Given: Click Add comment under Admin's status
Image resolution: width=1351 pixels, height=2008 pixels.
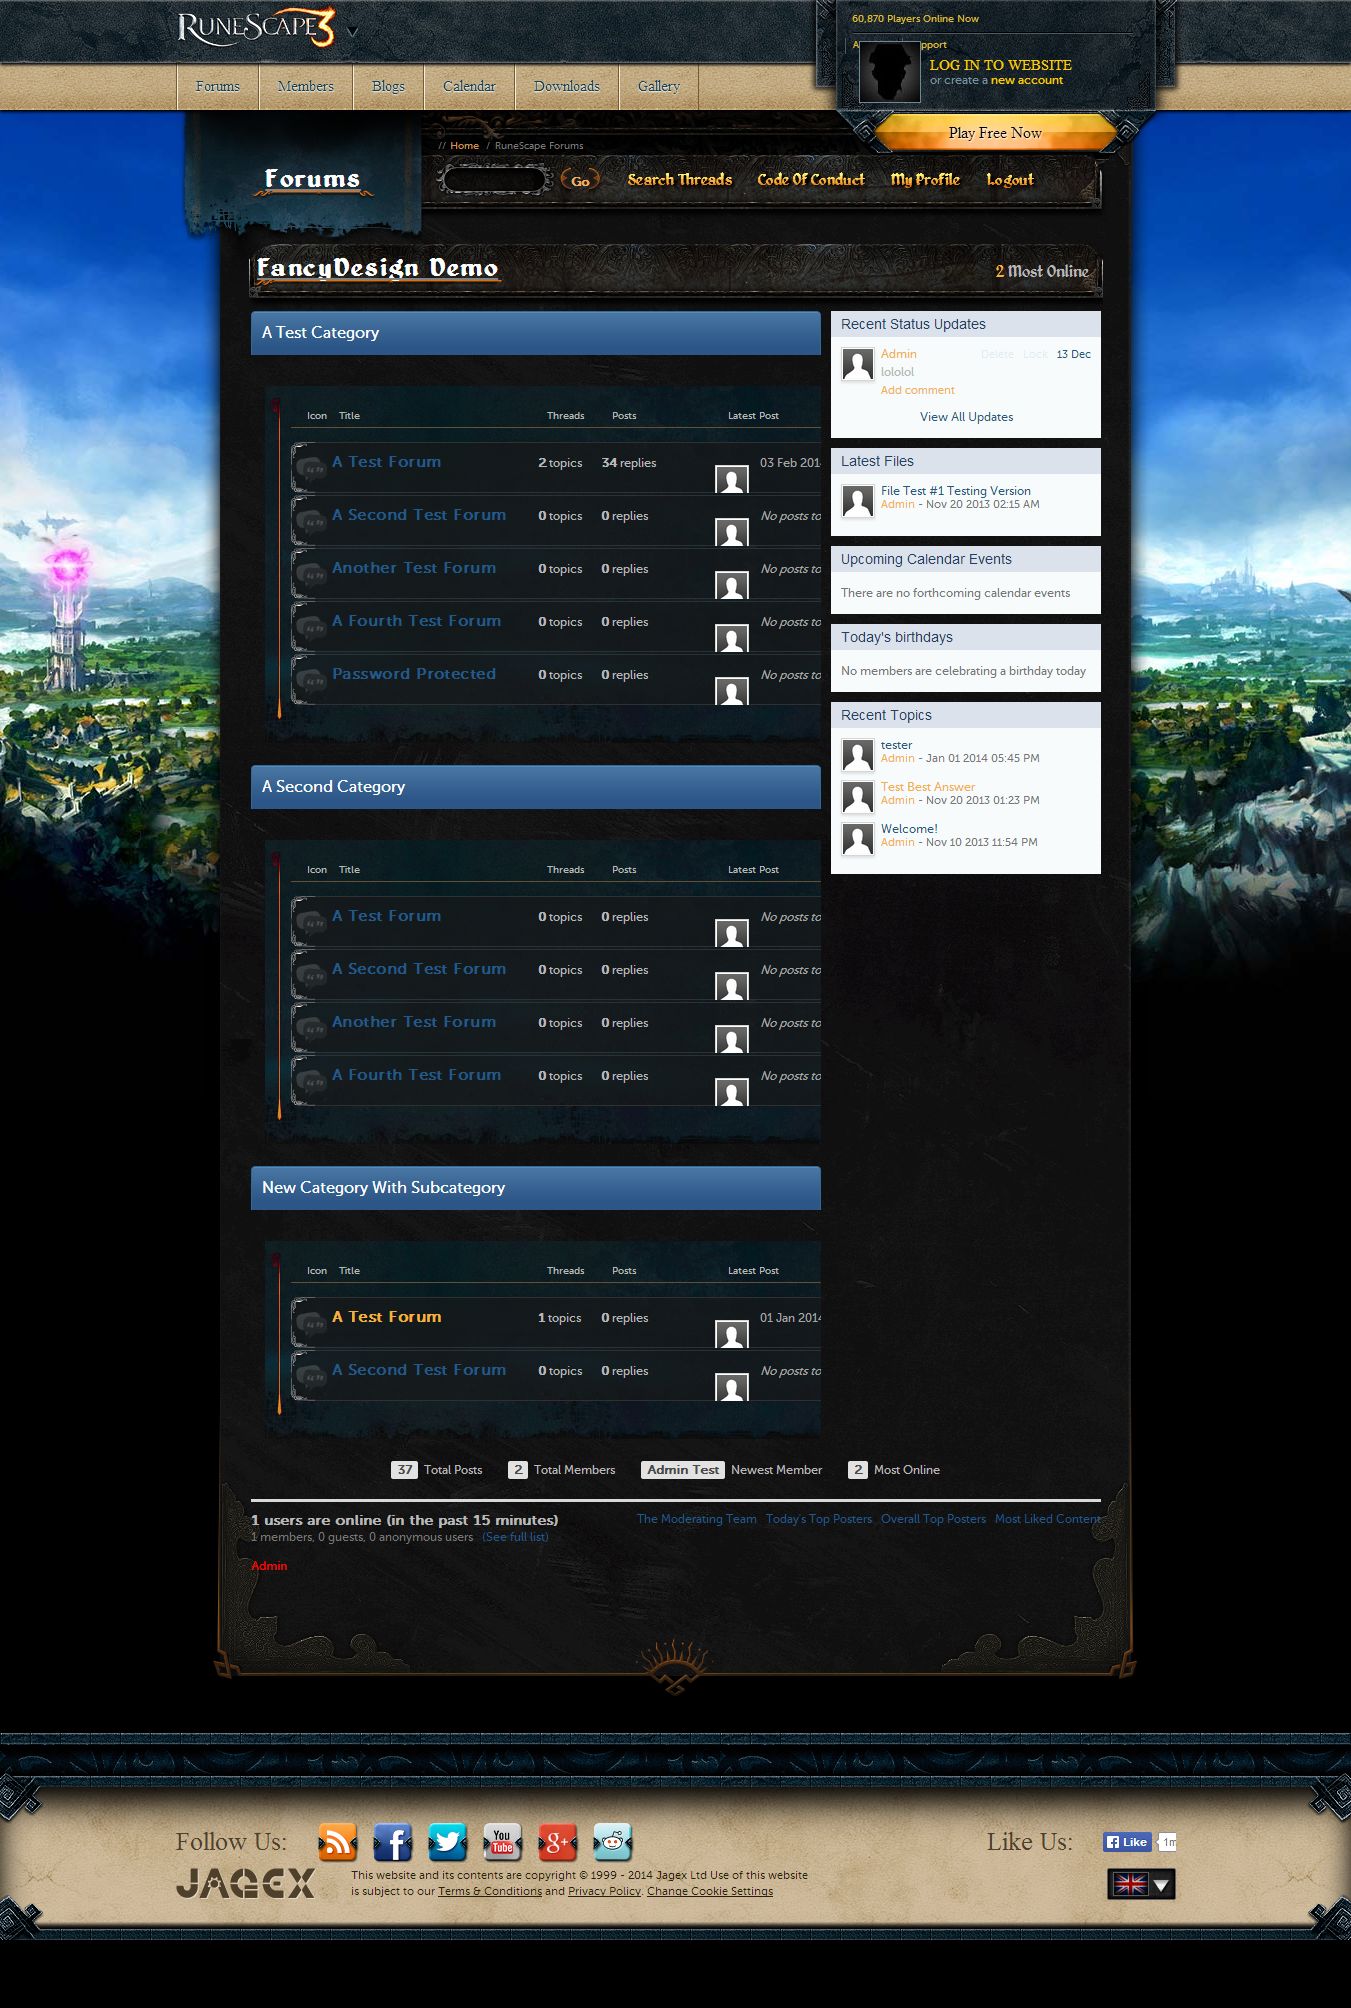Looking at the screenshot, I should [917, 390].
